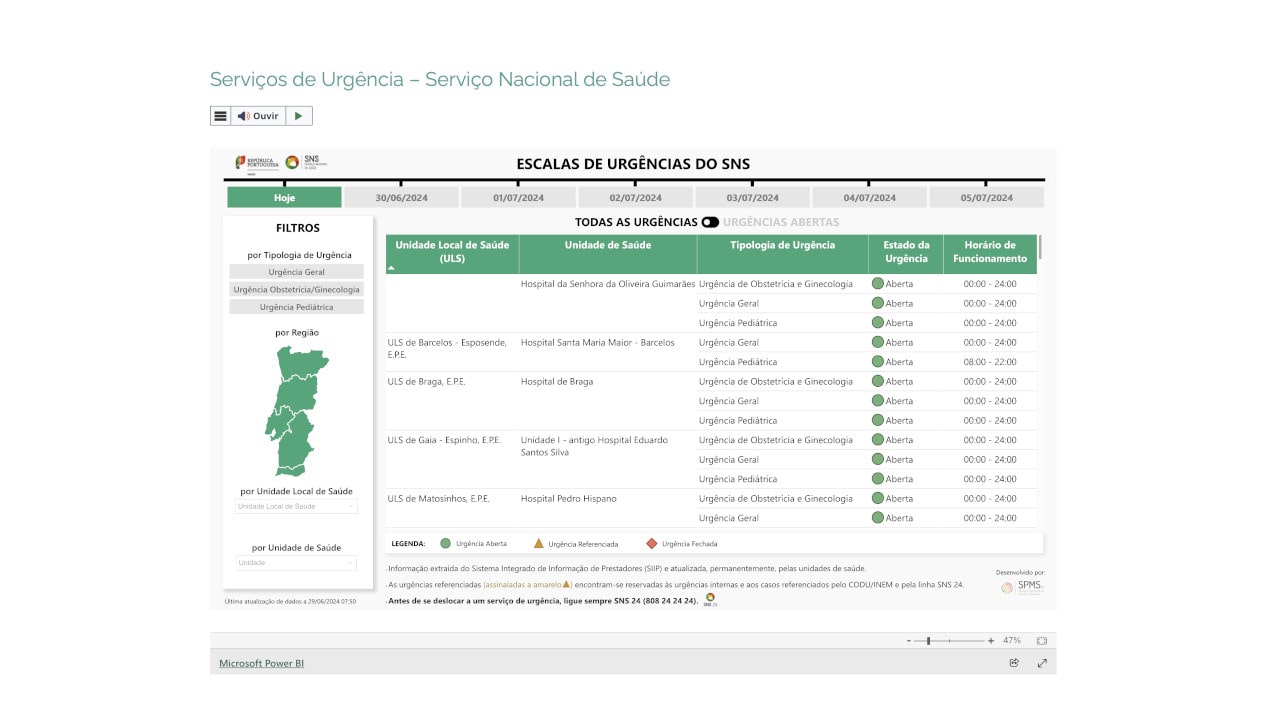This screenshot has width=1281, height=720.
Task: Zoom out with the minus icon
Action: click(909, 640)
